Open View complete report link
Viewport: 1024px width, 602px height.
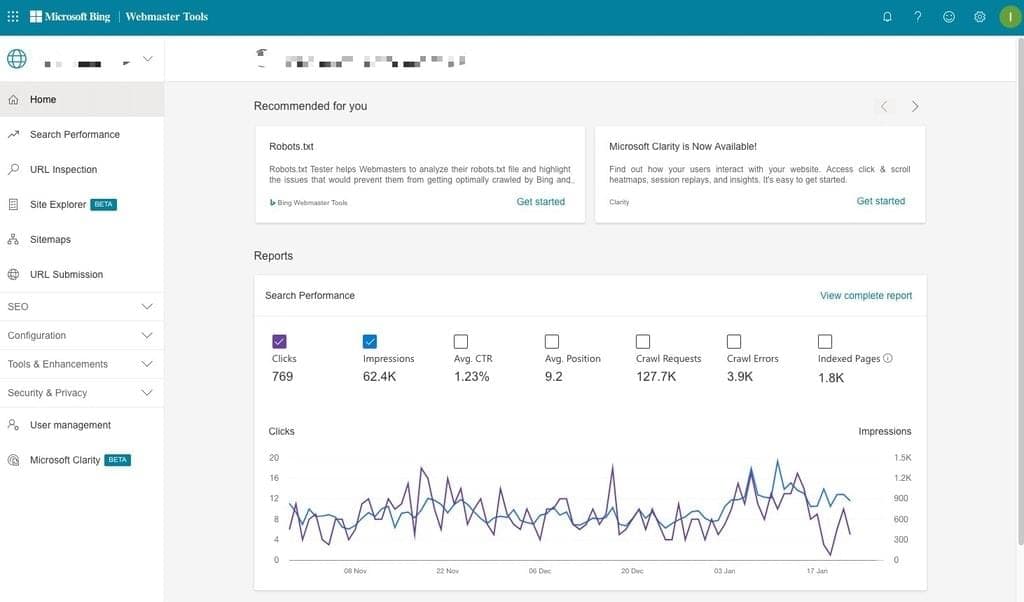tap(866, 296)
